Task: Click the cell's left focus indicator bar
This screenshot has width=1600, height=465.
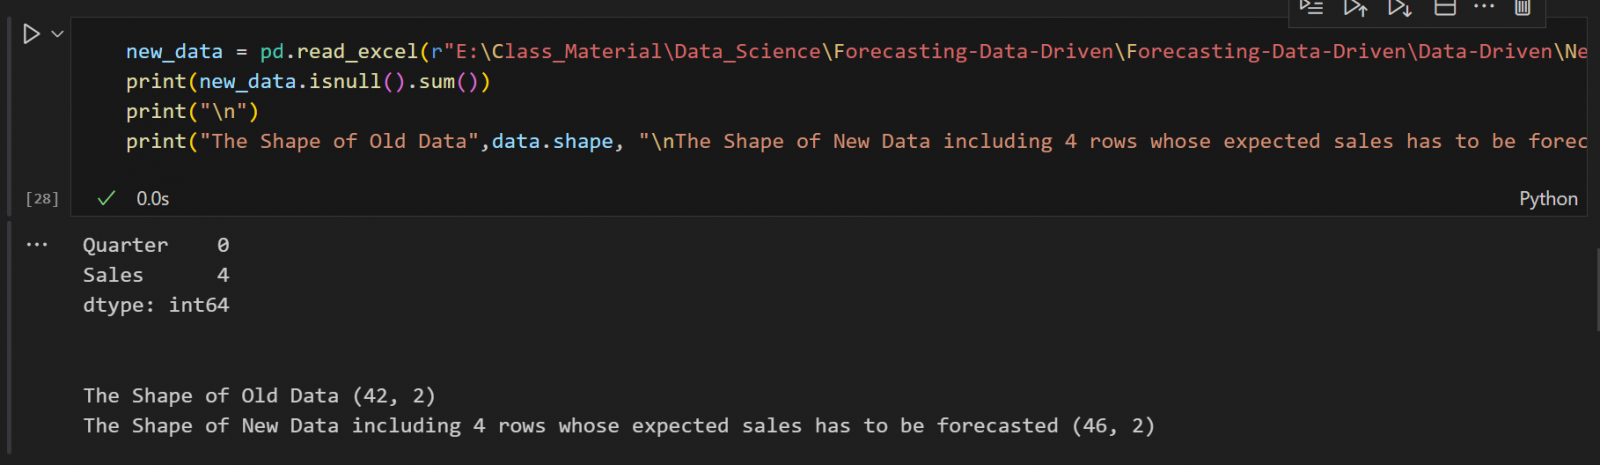Action: click(x=9, y=120)
